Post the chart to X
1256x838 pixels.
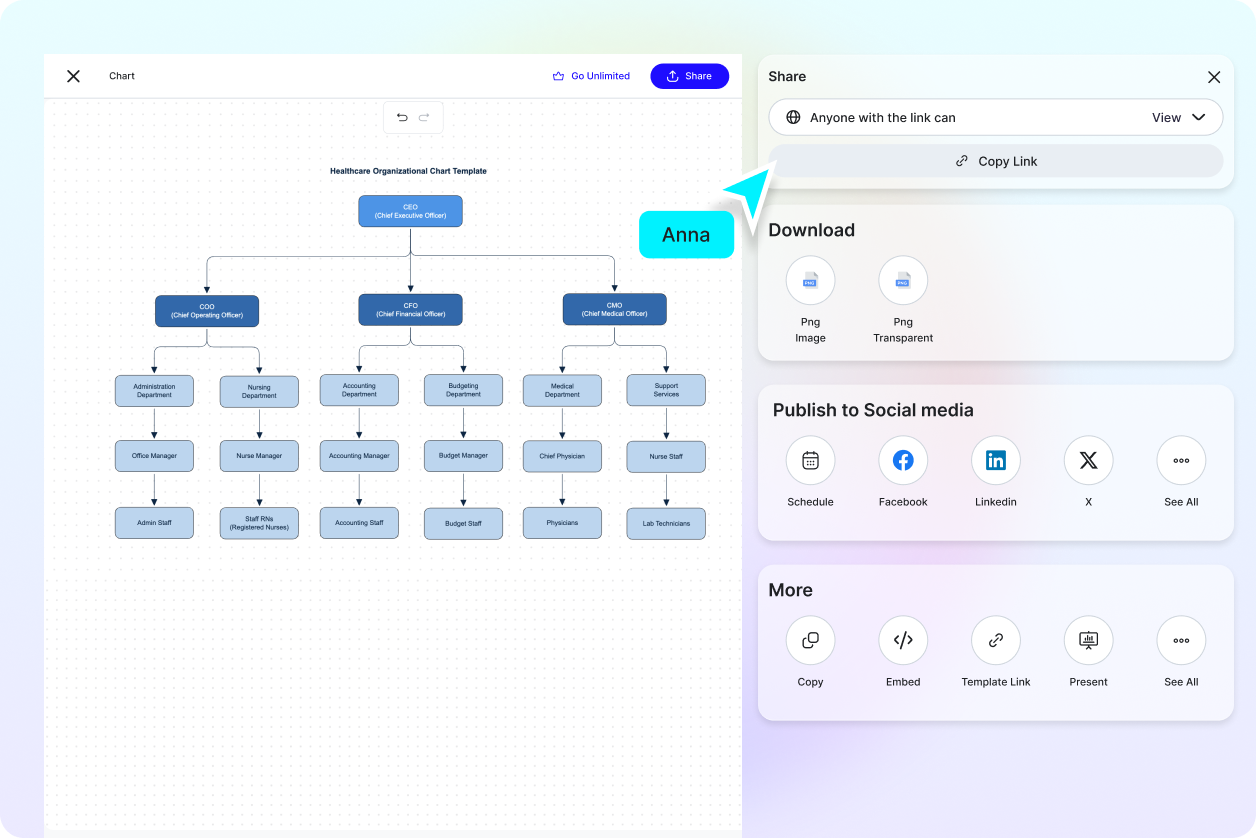tap(1088, 460)
